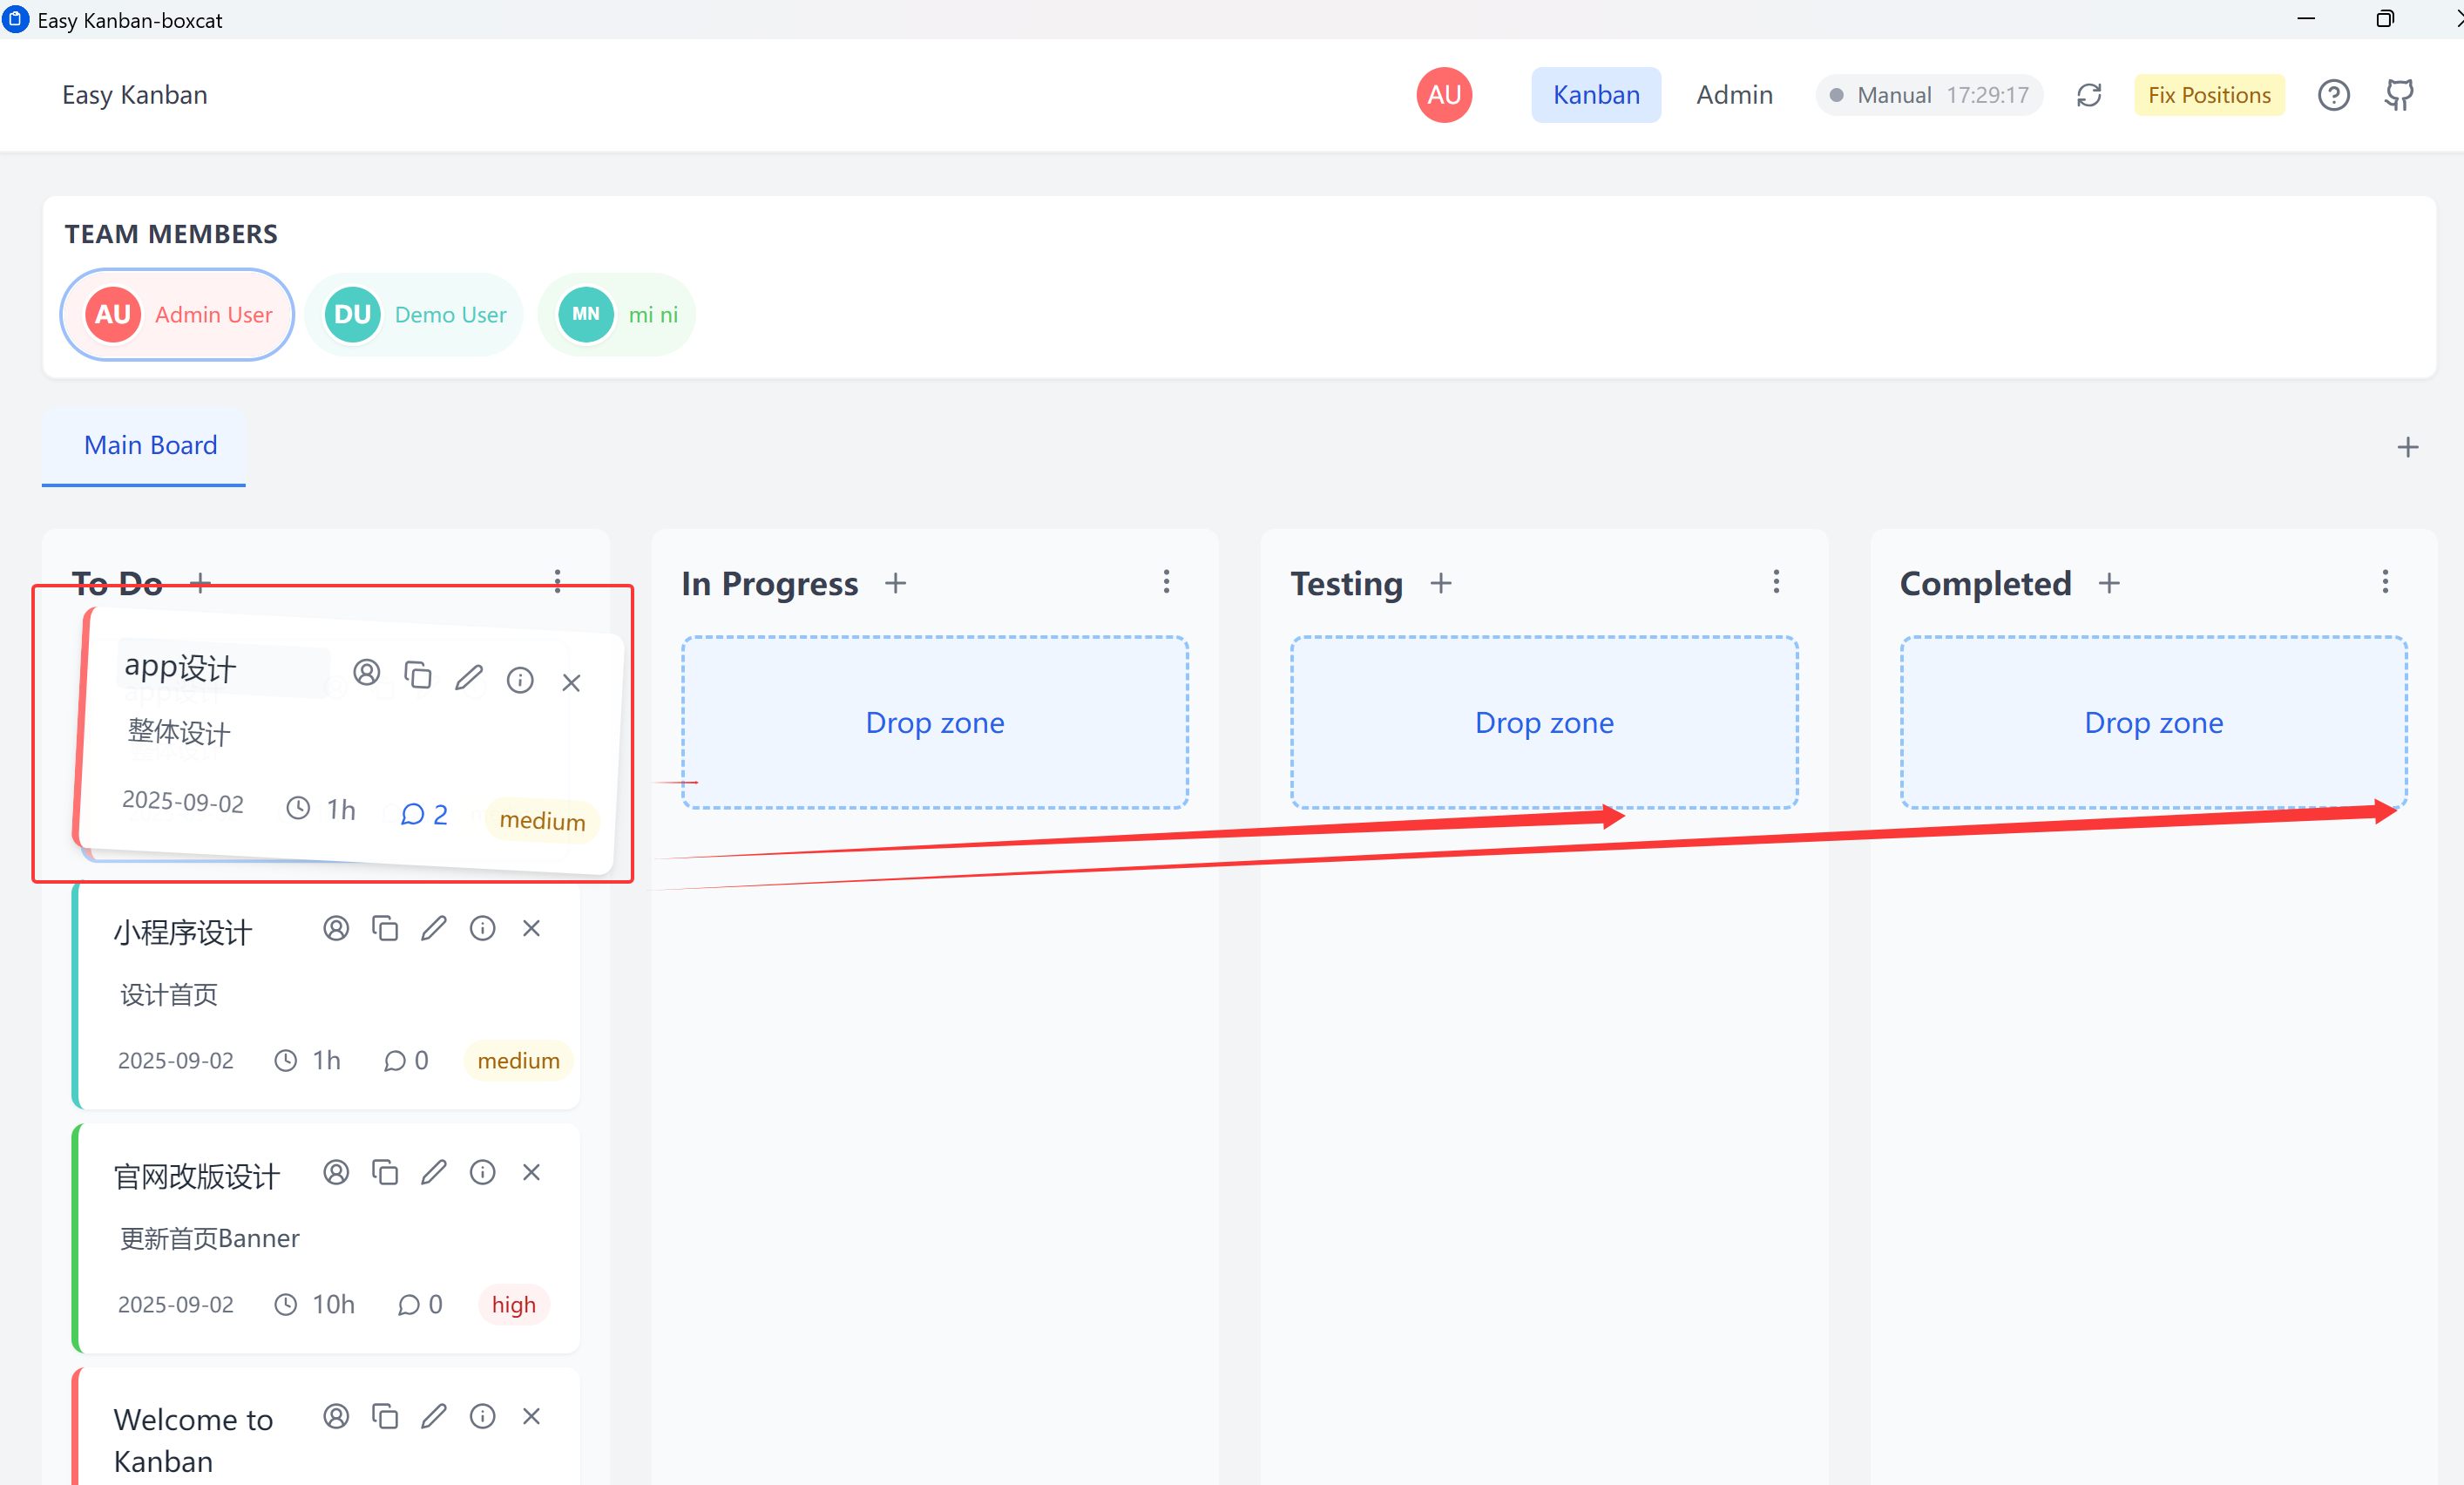Delete the 小程序设计 task card
Viewport: 2464px width, 1485px height.
click(x=531, y=928)
